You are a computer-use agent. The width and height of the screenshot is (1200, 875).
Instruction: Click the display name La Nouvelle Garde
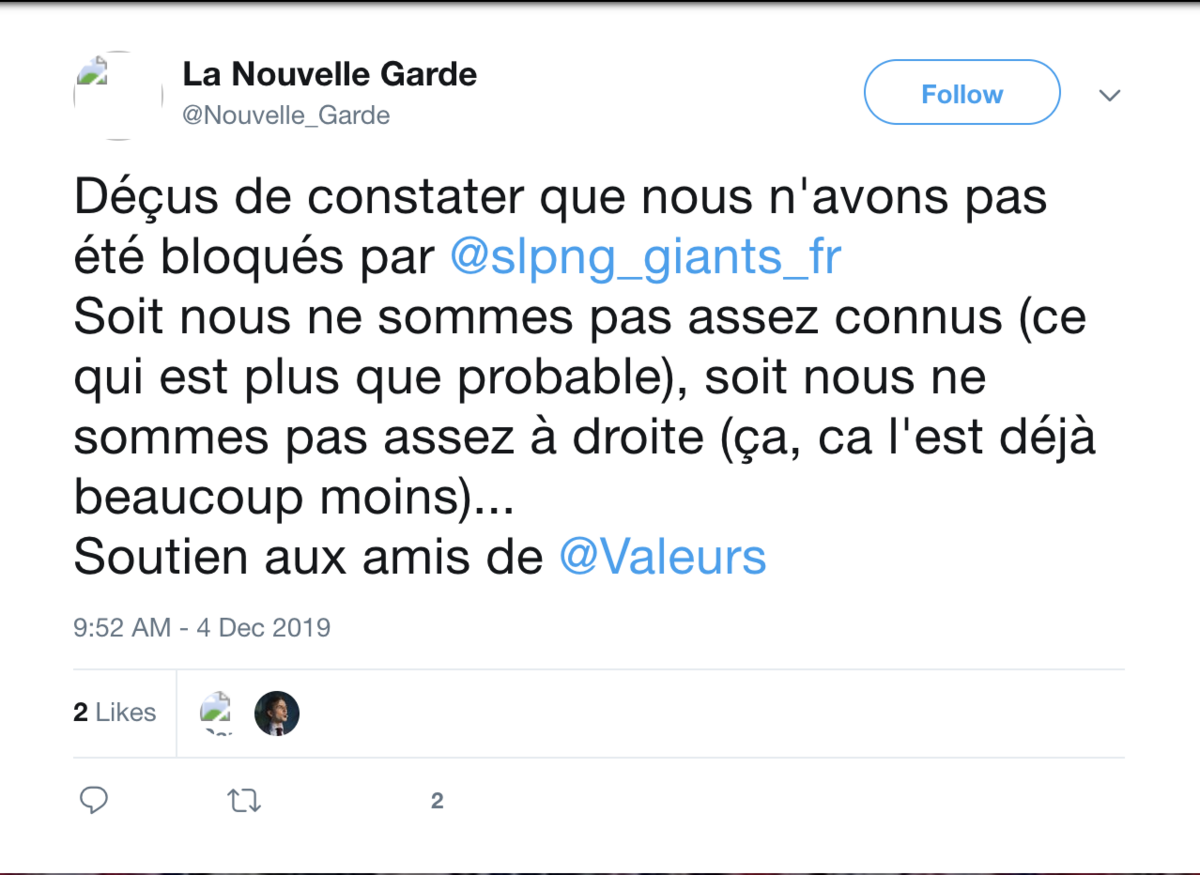click(330, 74)
